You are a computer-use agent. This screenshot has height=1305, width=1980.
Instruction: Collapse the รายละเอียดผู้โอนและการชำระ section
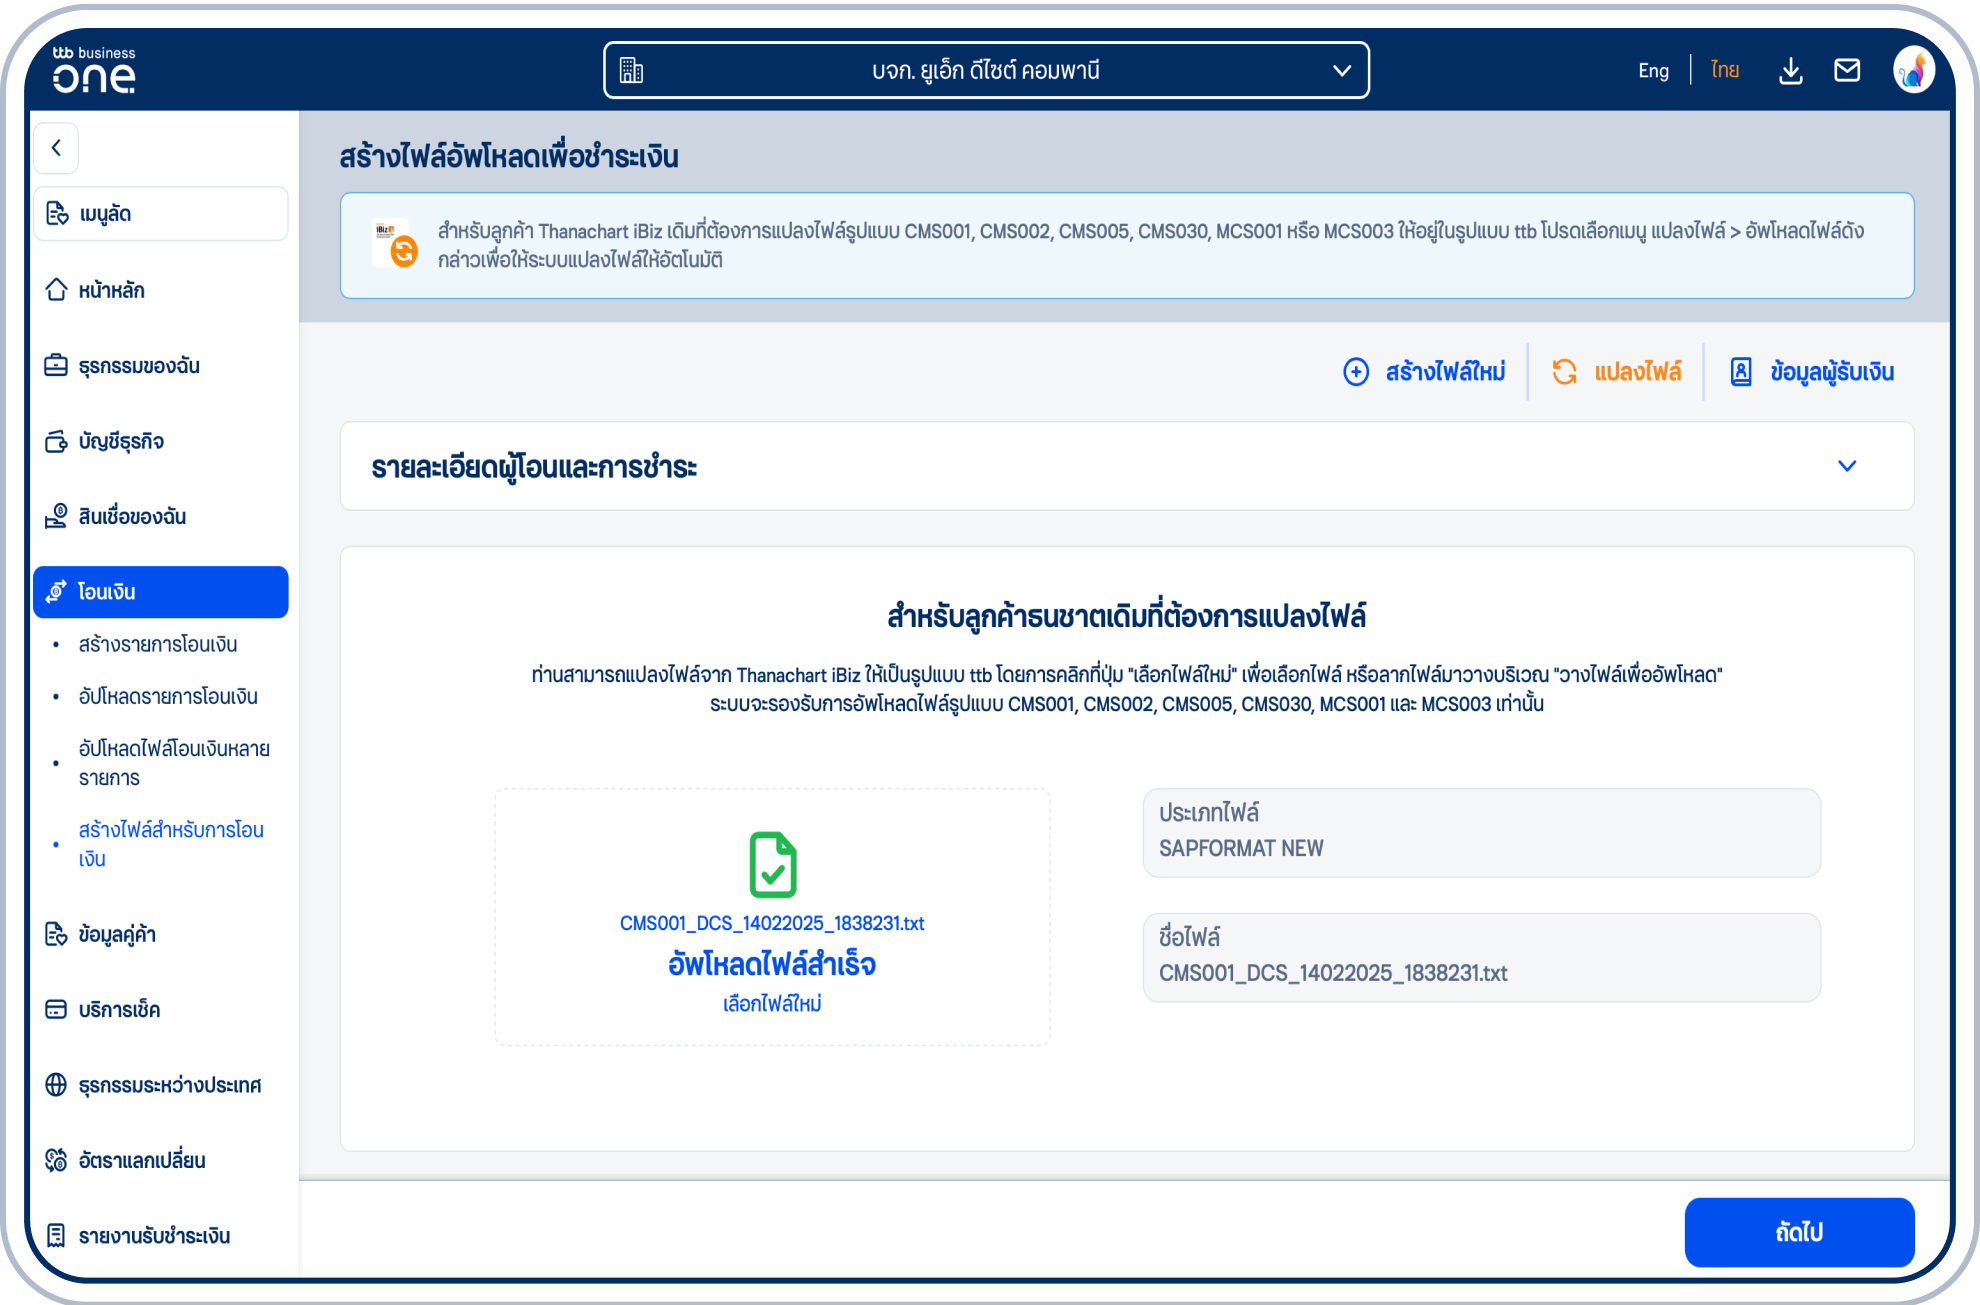pos(1847,466)
